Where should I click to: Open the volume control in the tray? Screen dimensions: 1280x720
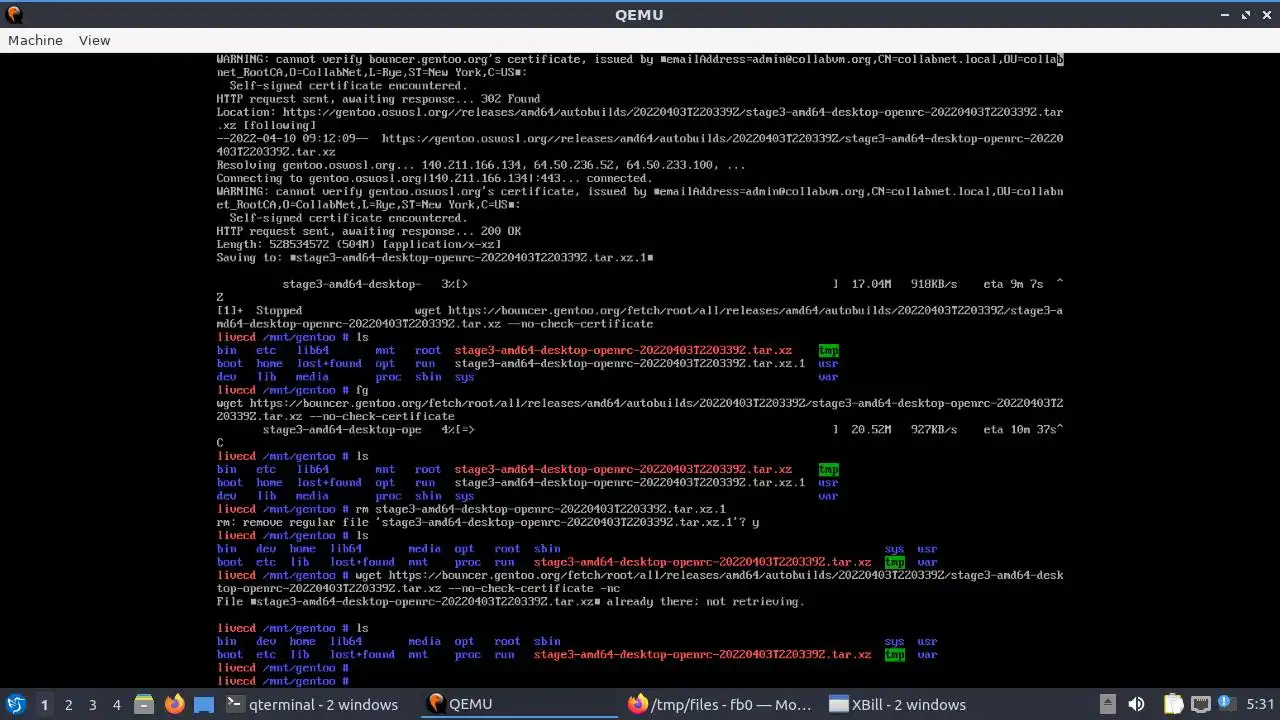point(1136,704)
